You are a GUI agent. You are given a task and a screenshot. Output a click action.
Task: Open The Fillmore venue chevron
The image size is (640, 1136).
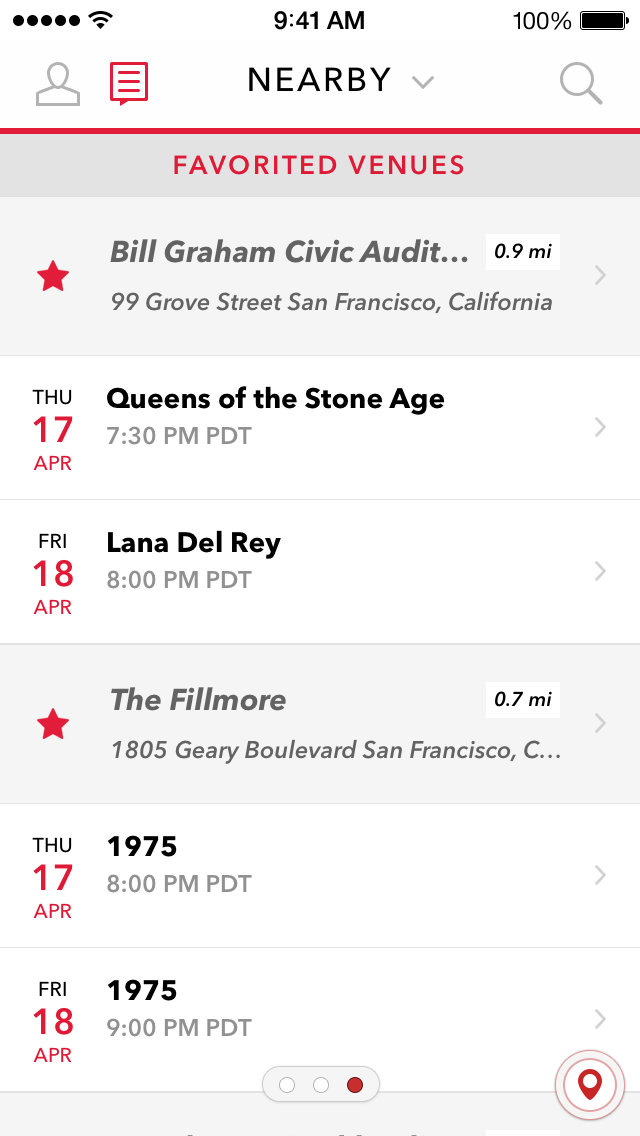[600, 723]
